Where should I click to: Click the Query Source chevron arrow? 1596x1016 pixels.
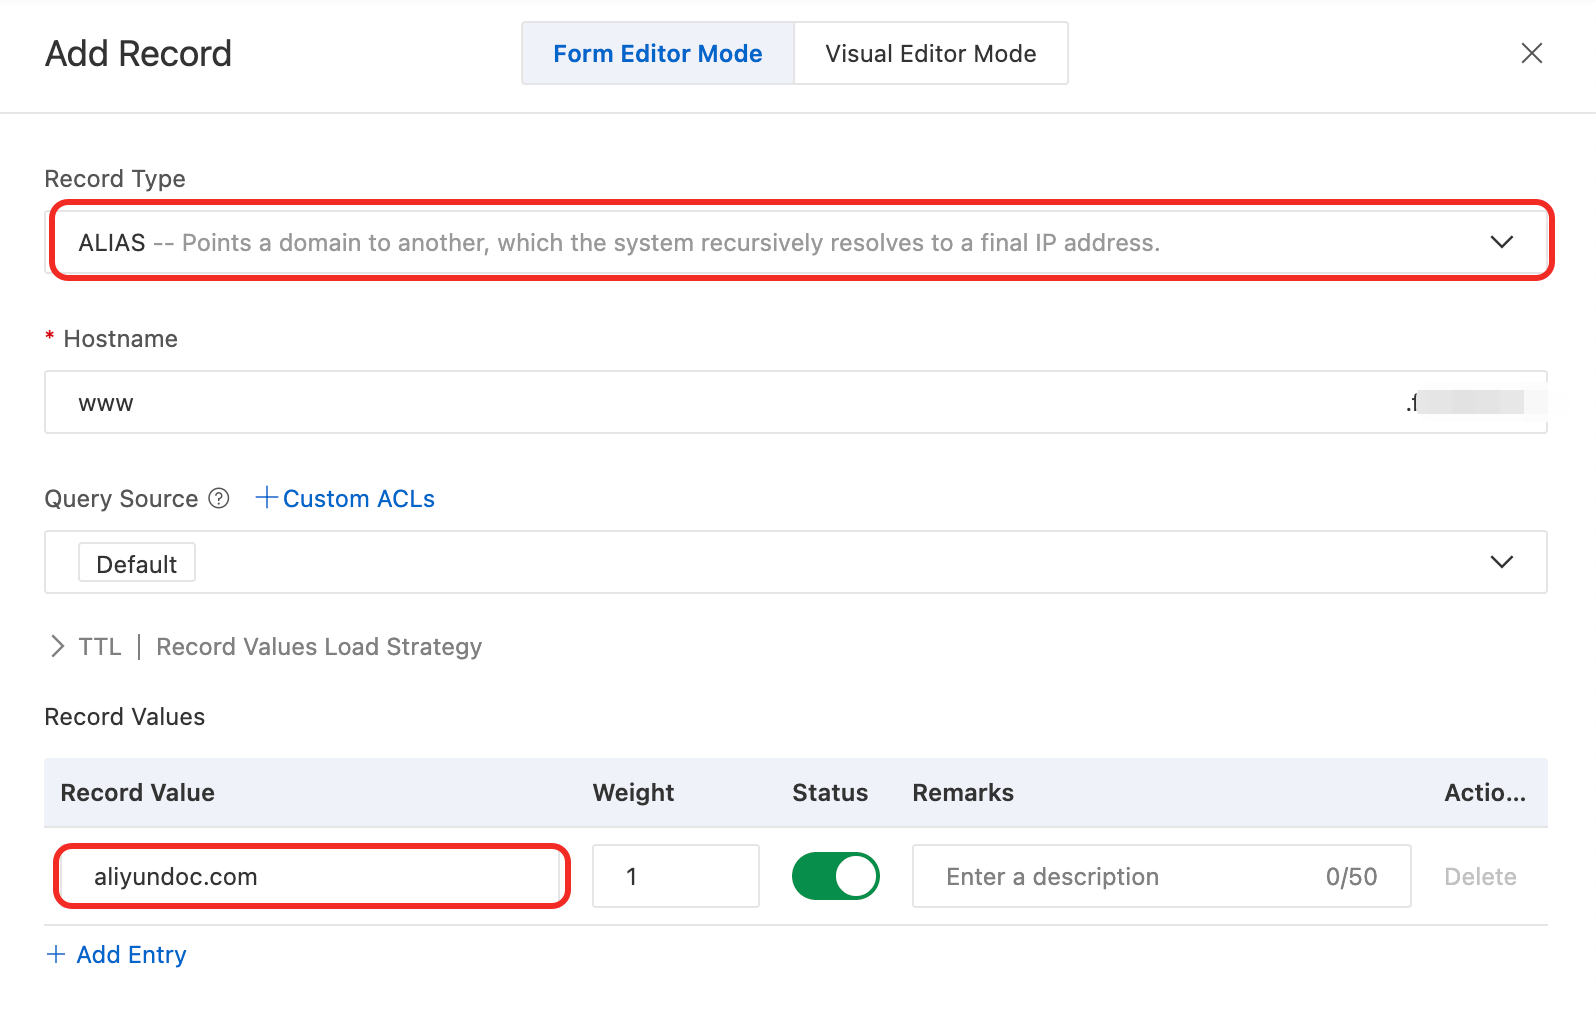[1501, 562]
